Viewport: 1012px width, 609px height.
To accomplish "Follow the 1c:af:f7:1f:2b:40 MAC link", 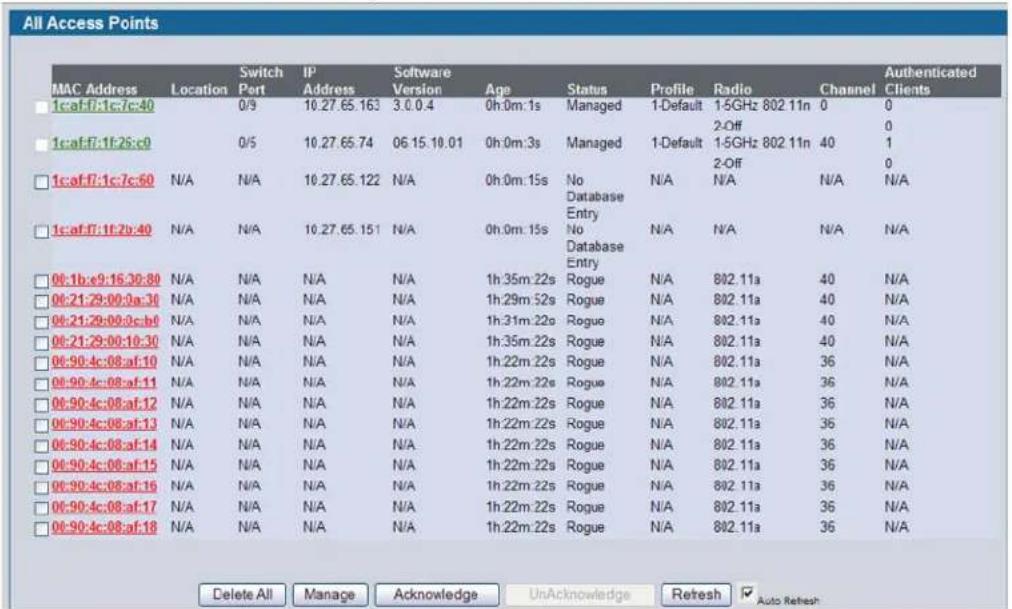I will click(102, 230).
